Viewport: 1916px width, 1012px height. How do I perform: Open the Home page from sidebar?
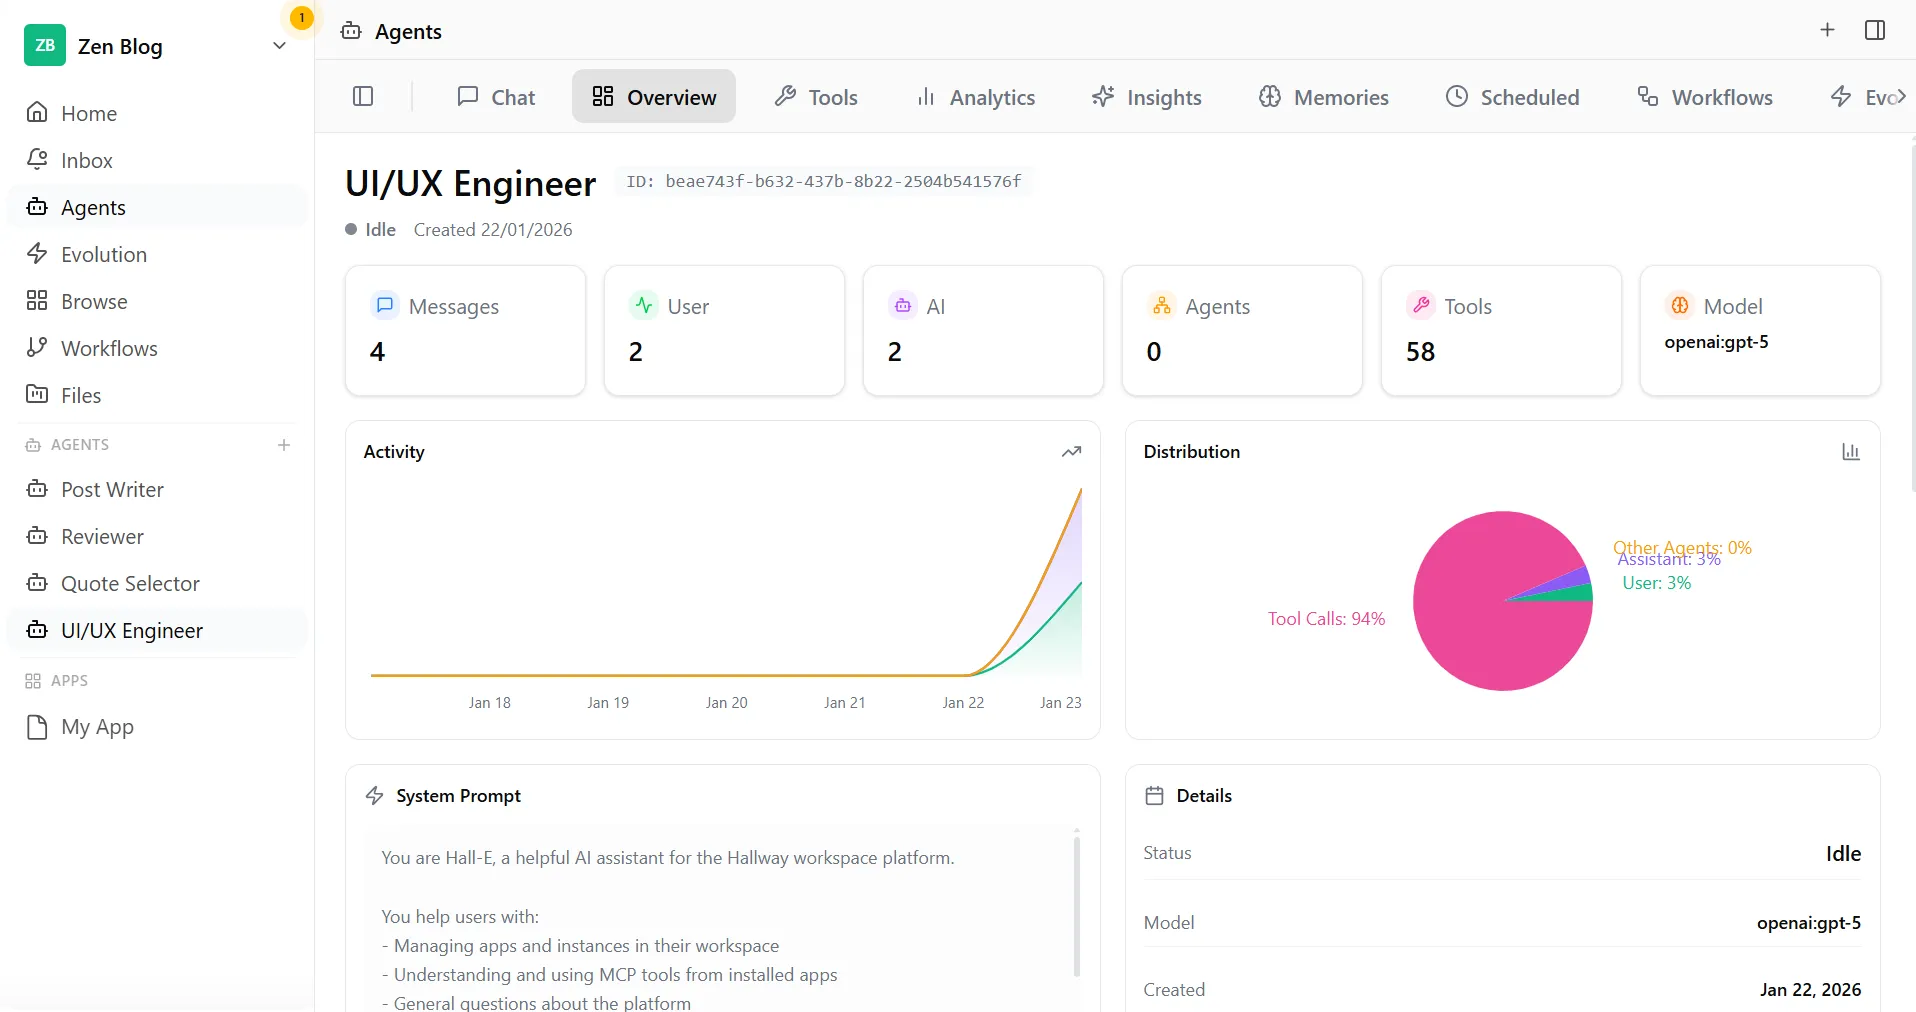pyautogui.click(x=89, y=112)
